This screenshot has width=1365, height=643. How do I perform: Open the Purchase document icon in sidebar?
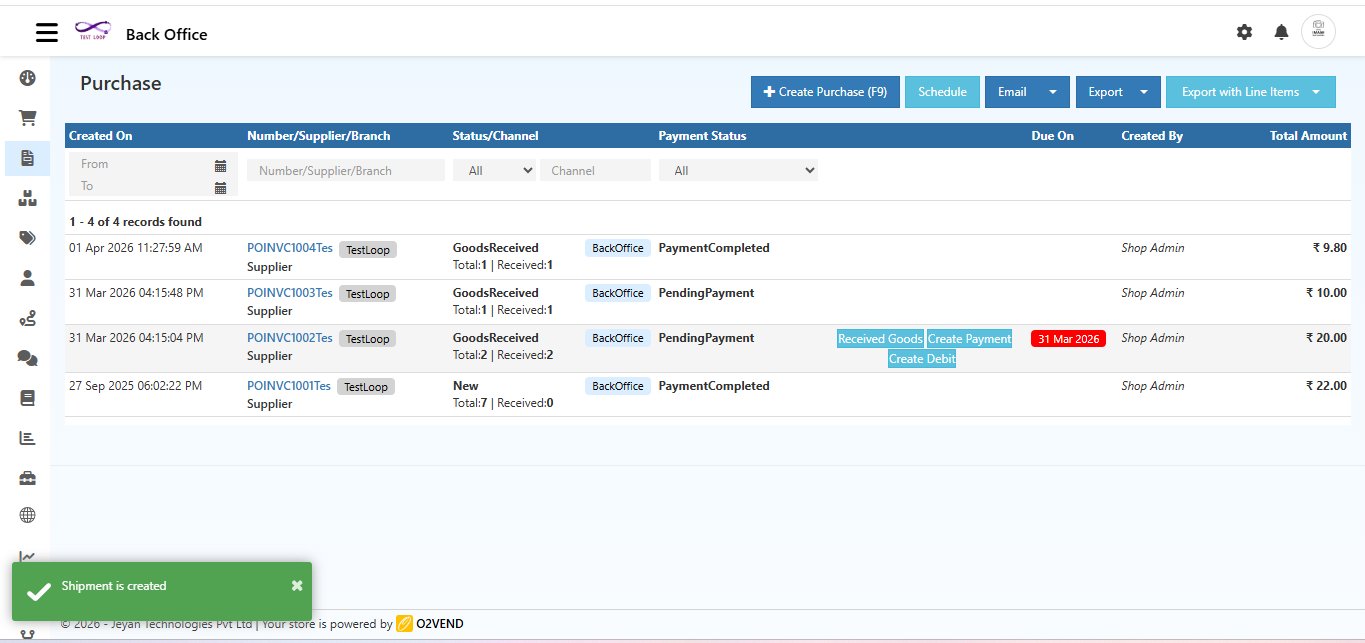pyautogui.click(x=27, y=157)
